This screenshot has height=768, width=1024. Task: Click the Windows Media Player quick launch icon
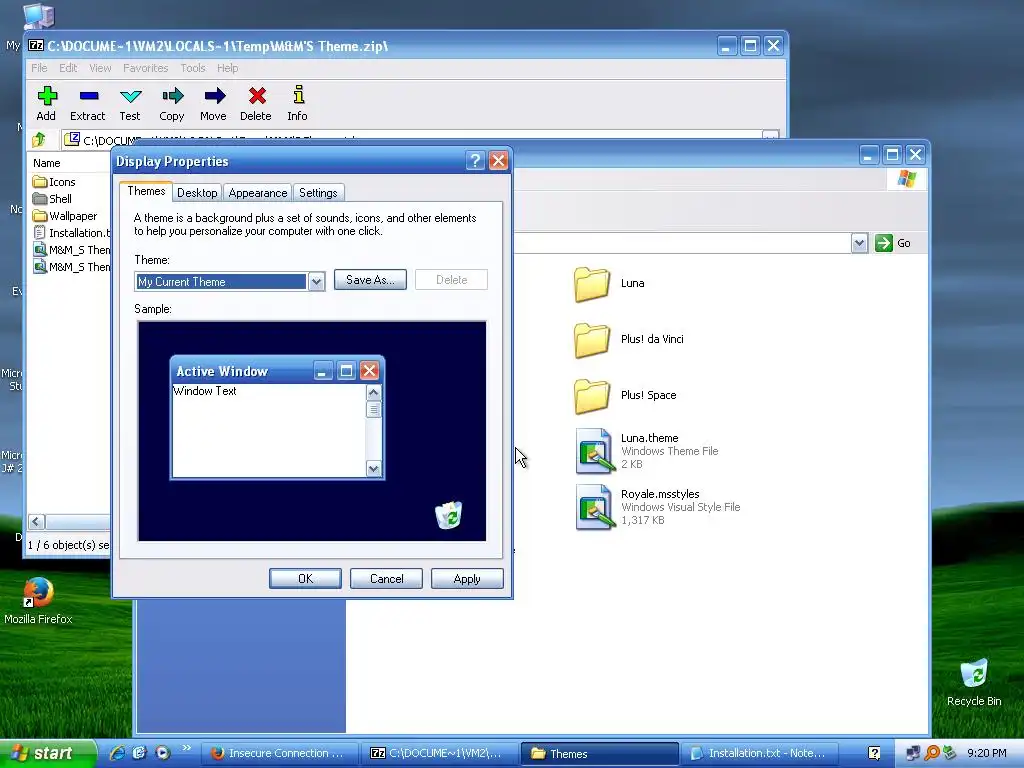[x=163, y=753]
